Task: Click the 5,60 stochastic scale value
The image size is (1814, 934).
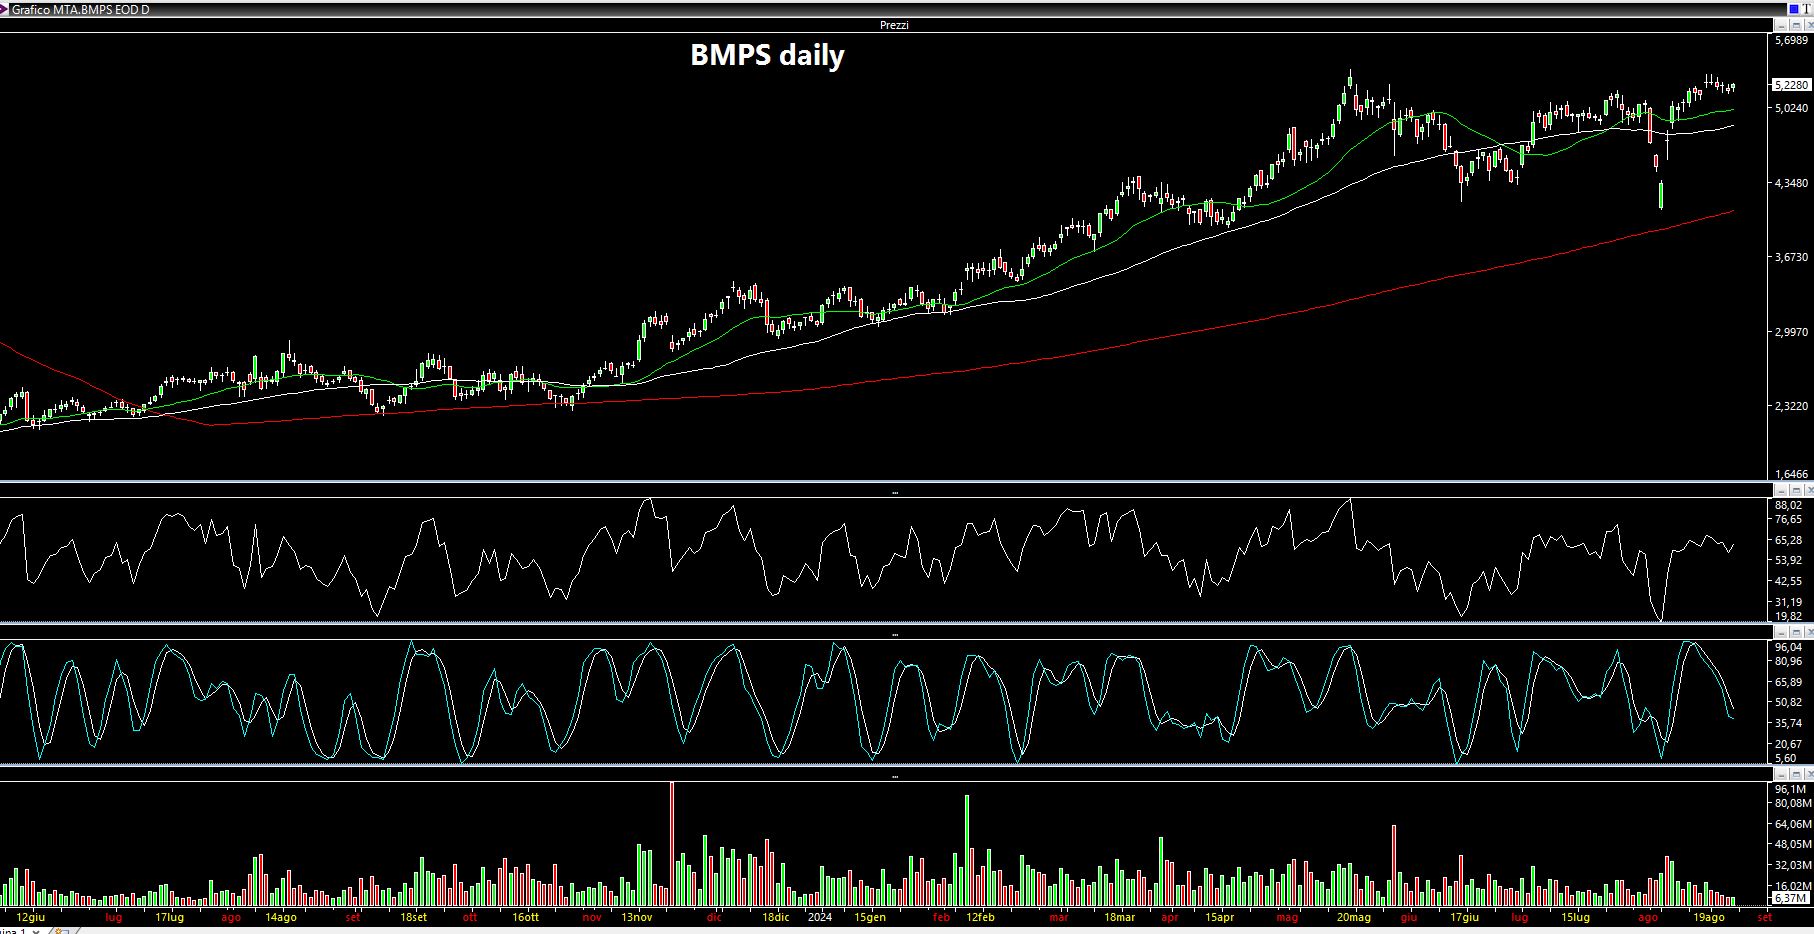Action: tap(1785, 758)
